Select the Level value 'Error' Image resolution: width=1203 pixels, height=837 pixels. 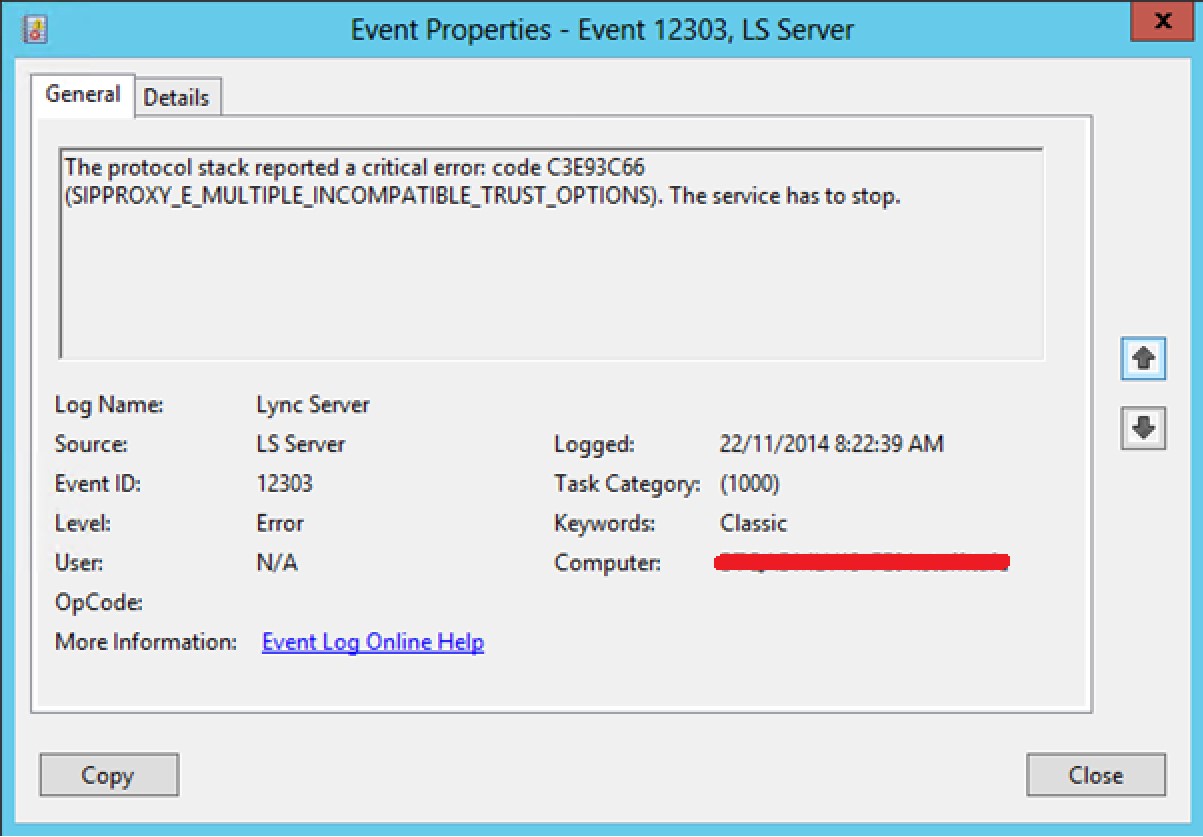point(280,523)
